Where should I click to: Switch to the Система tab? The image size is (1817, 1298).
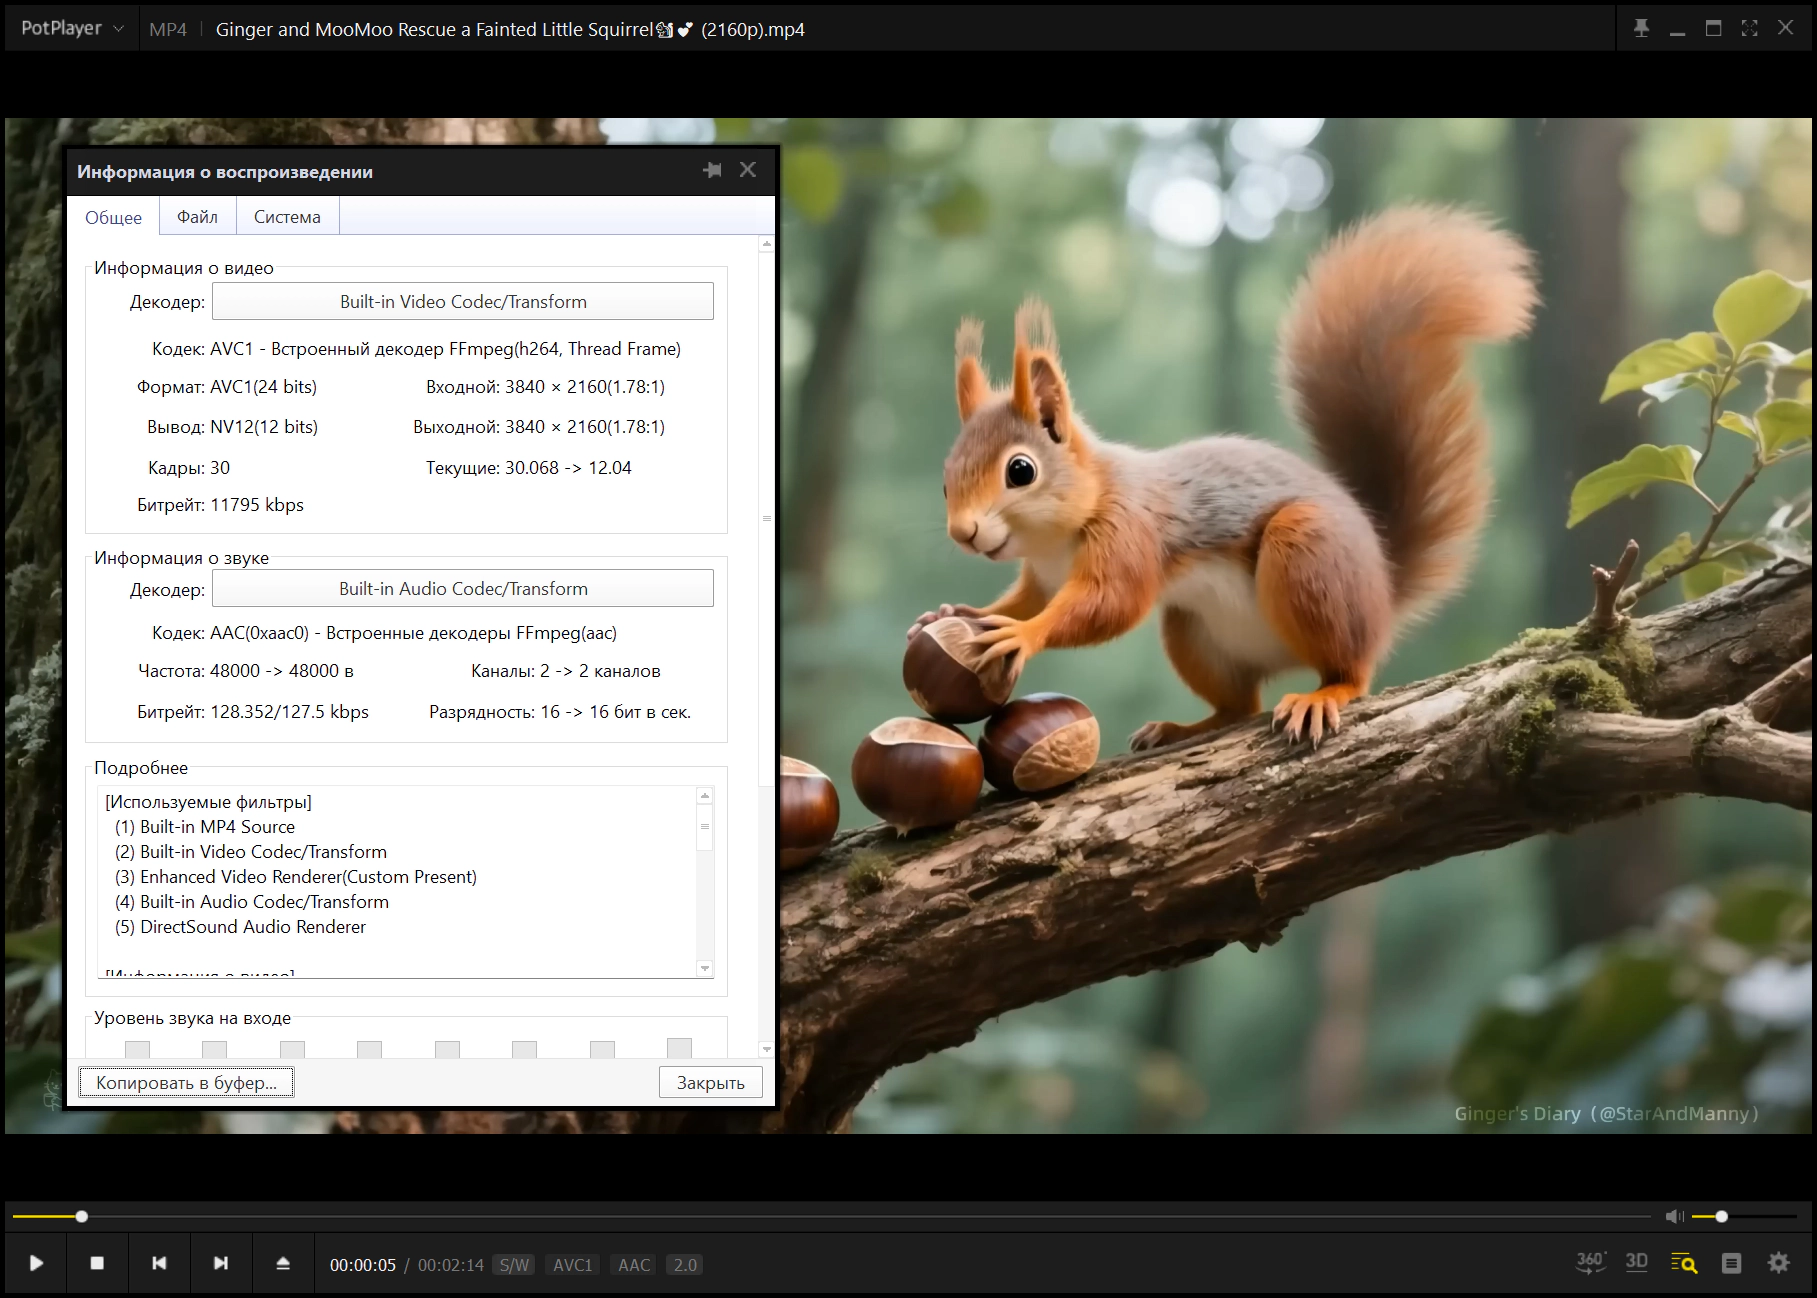(287, 217)
